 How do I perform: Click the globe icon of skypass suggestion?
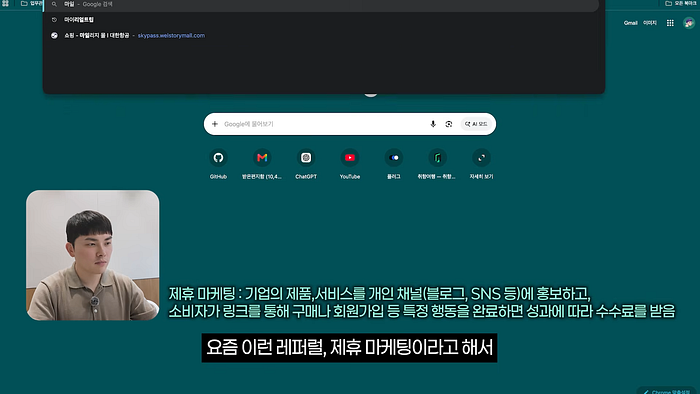point(54,35)
